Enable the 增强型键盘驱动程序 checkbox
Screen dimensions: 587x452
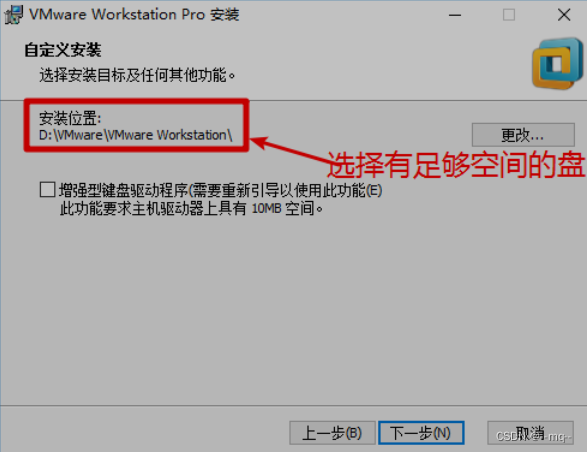click(x=48, y=189)
